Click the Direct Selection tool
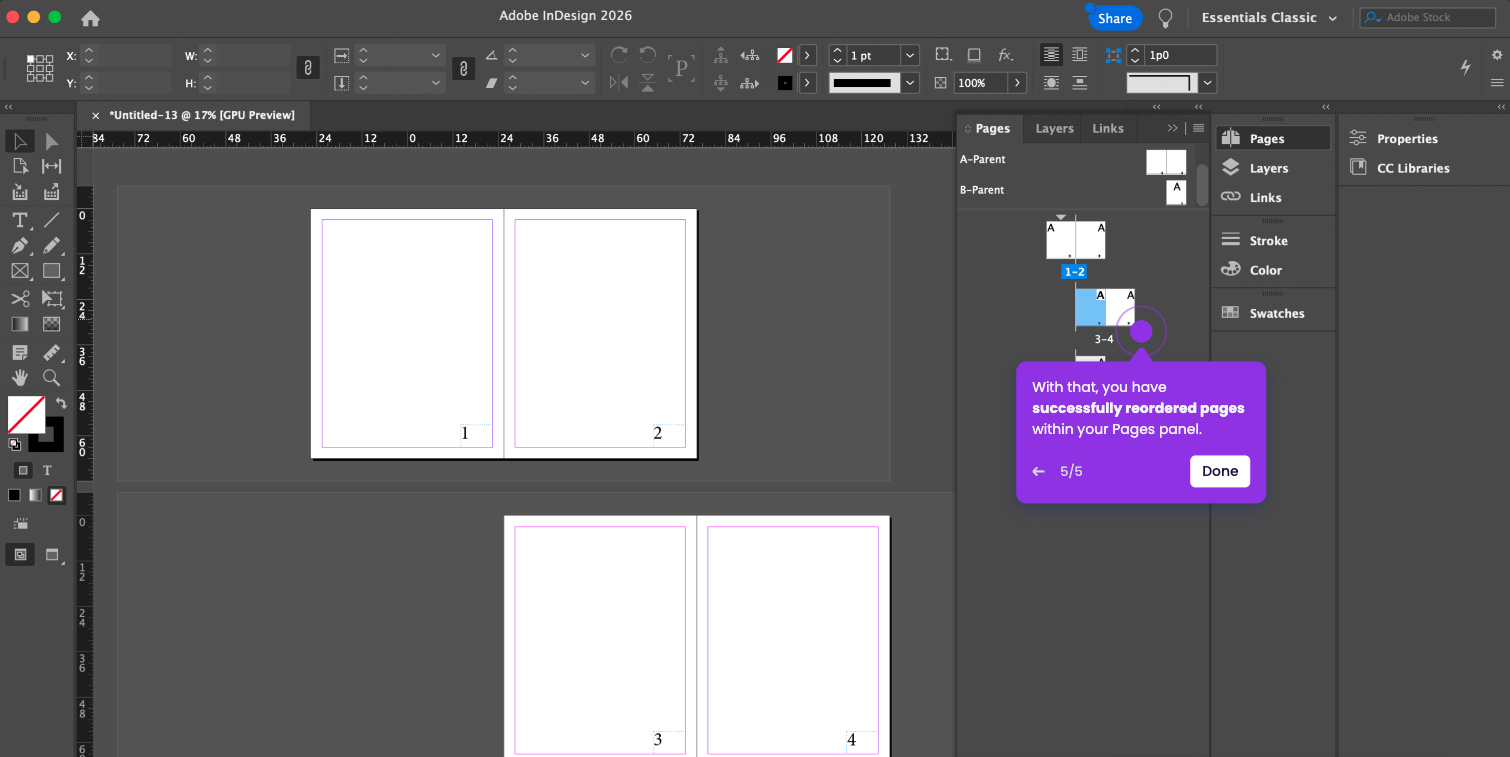 pyautogui.click(x=52, y=142)
